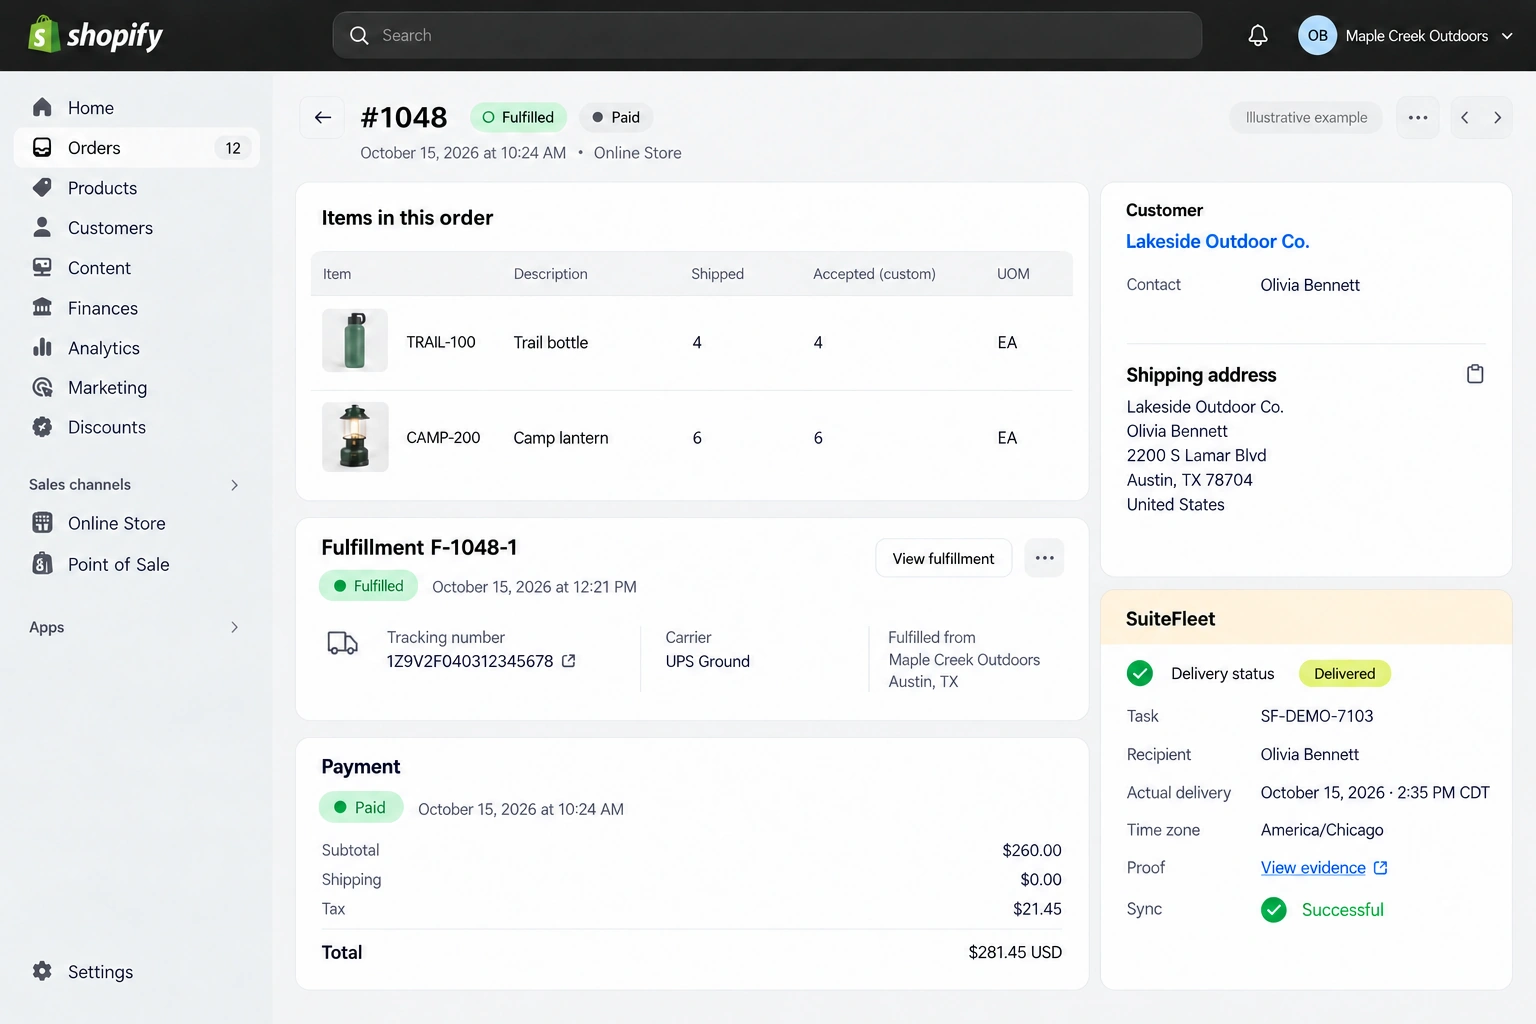Click the Settings gear icon
Screen dimensions: 1536x1024
[42, 971]
